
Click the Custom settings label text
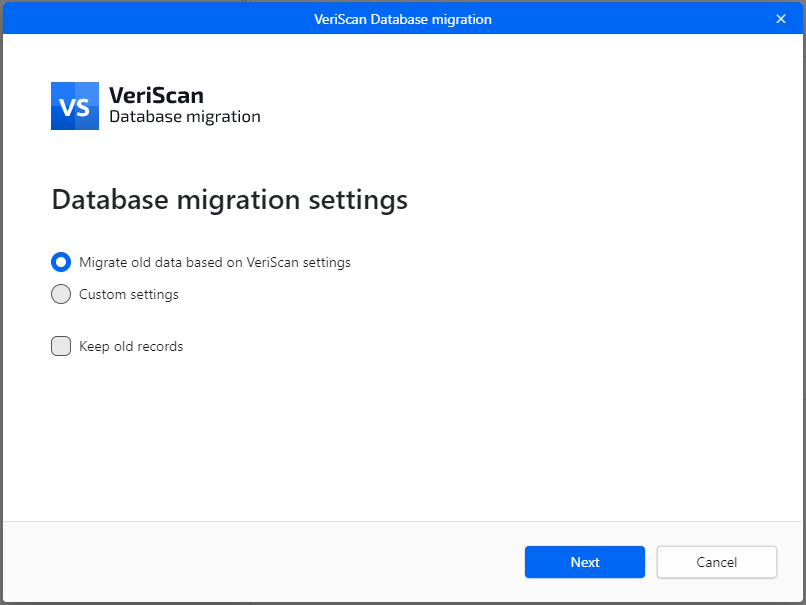(129, 295)
